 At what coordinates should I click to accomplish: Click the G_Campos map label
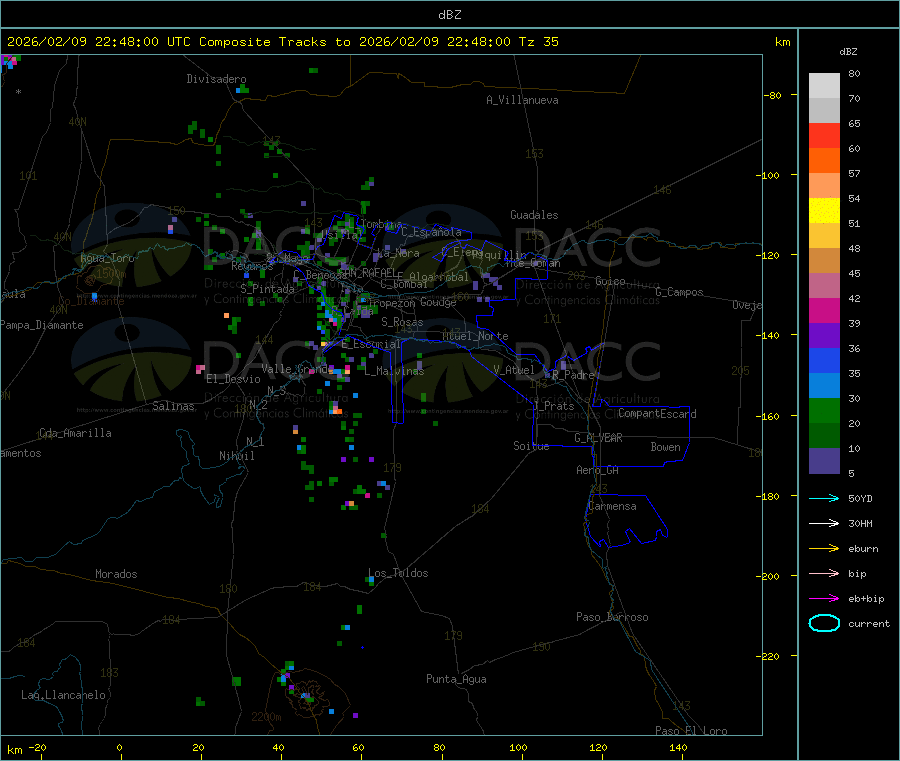pyautogui.click(x=680, y=292)
